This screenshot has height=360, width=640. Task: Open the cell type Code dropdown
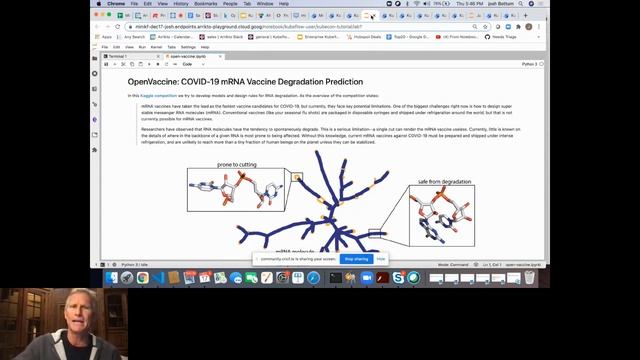(193, 64)
